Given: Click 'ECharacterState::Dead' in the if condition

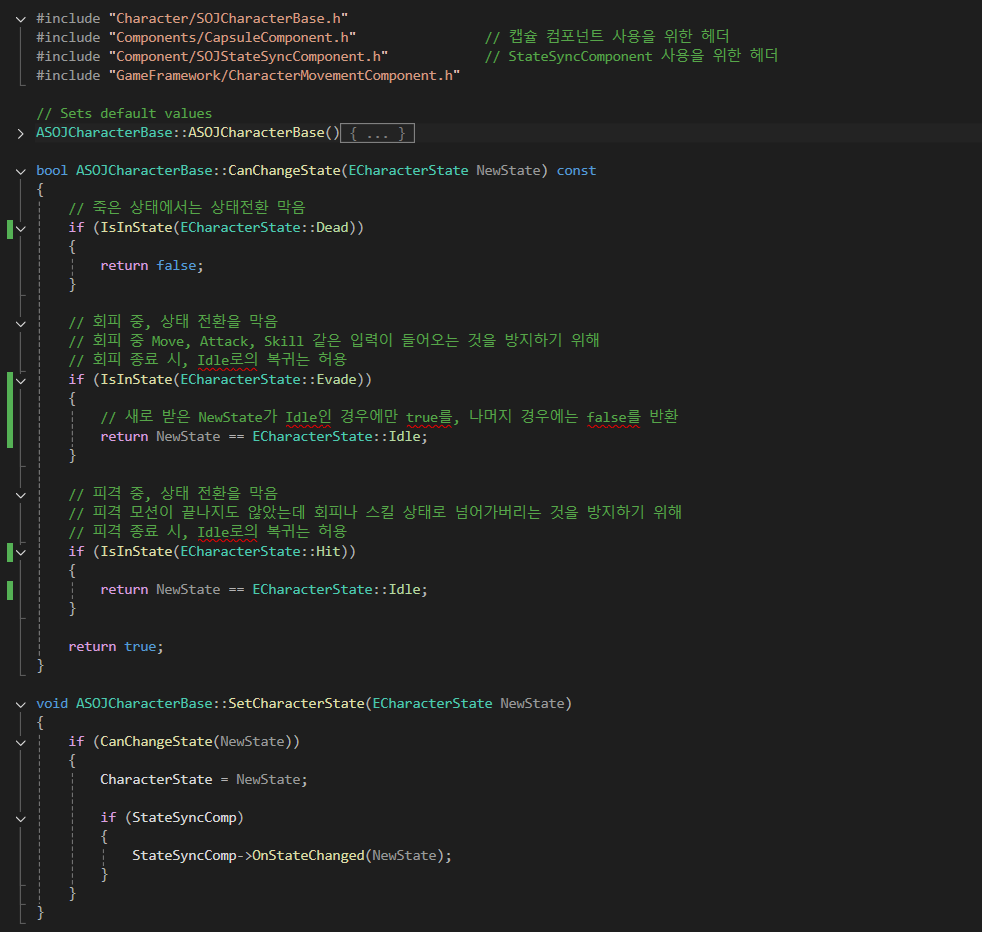Looking at the screenshot, I should pos(264,227).
